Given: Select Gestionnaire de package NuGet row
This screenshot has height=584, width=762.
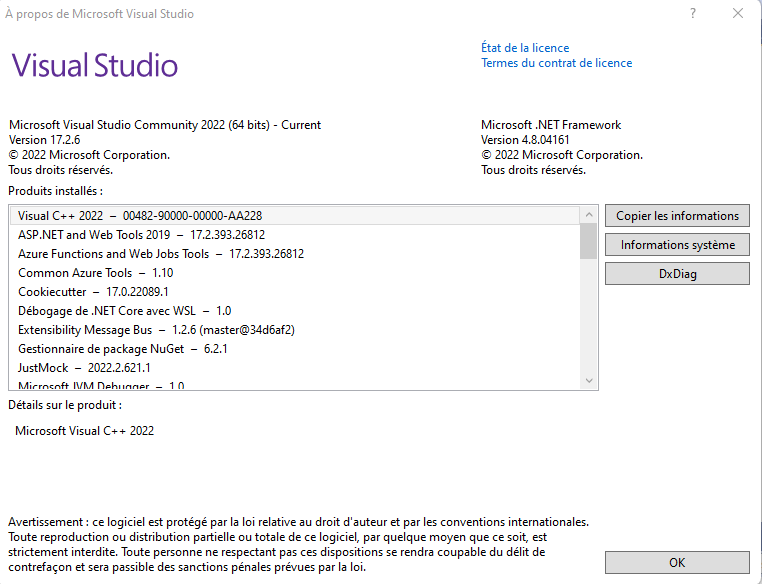Looking at the screenshot, I should 294,349.
